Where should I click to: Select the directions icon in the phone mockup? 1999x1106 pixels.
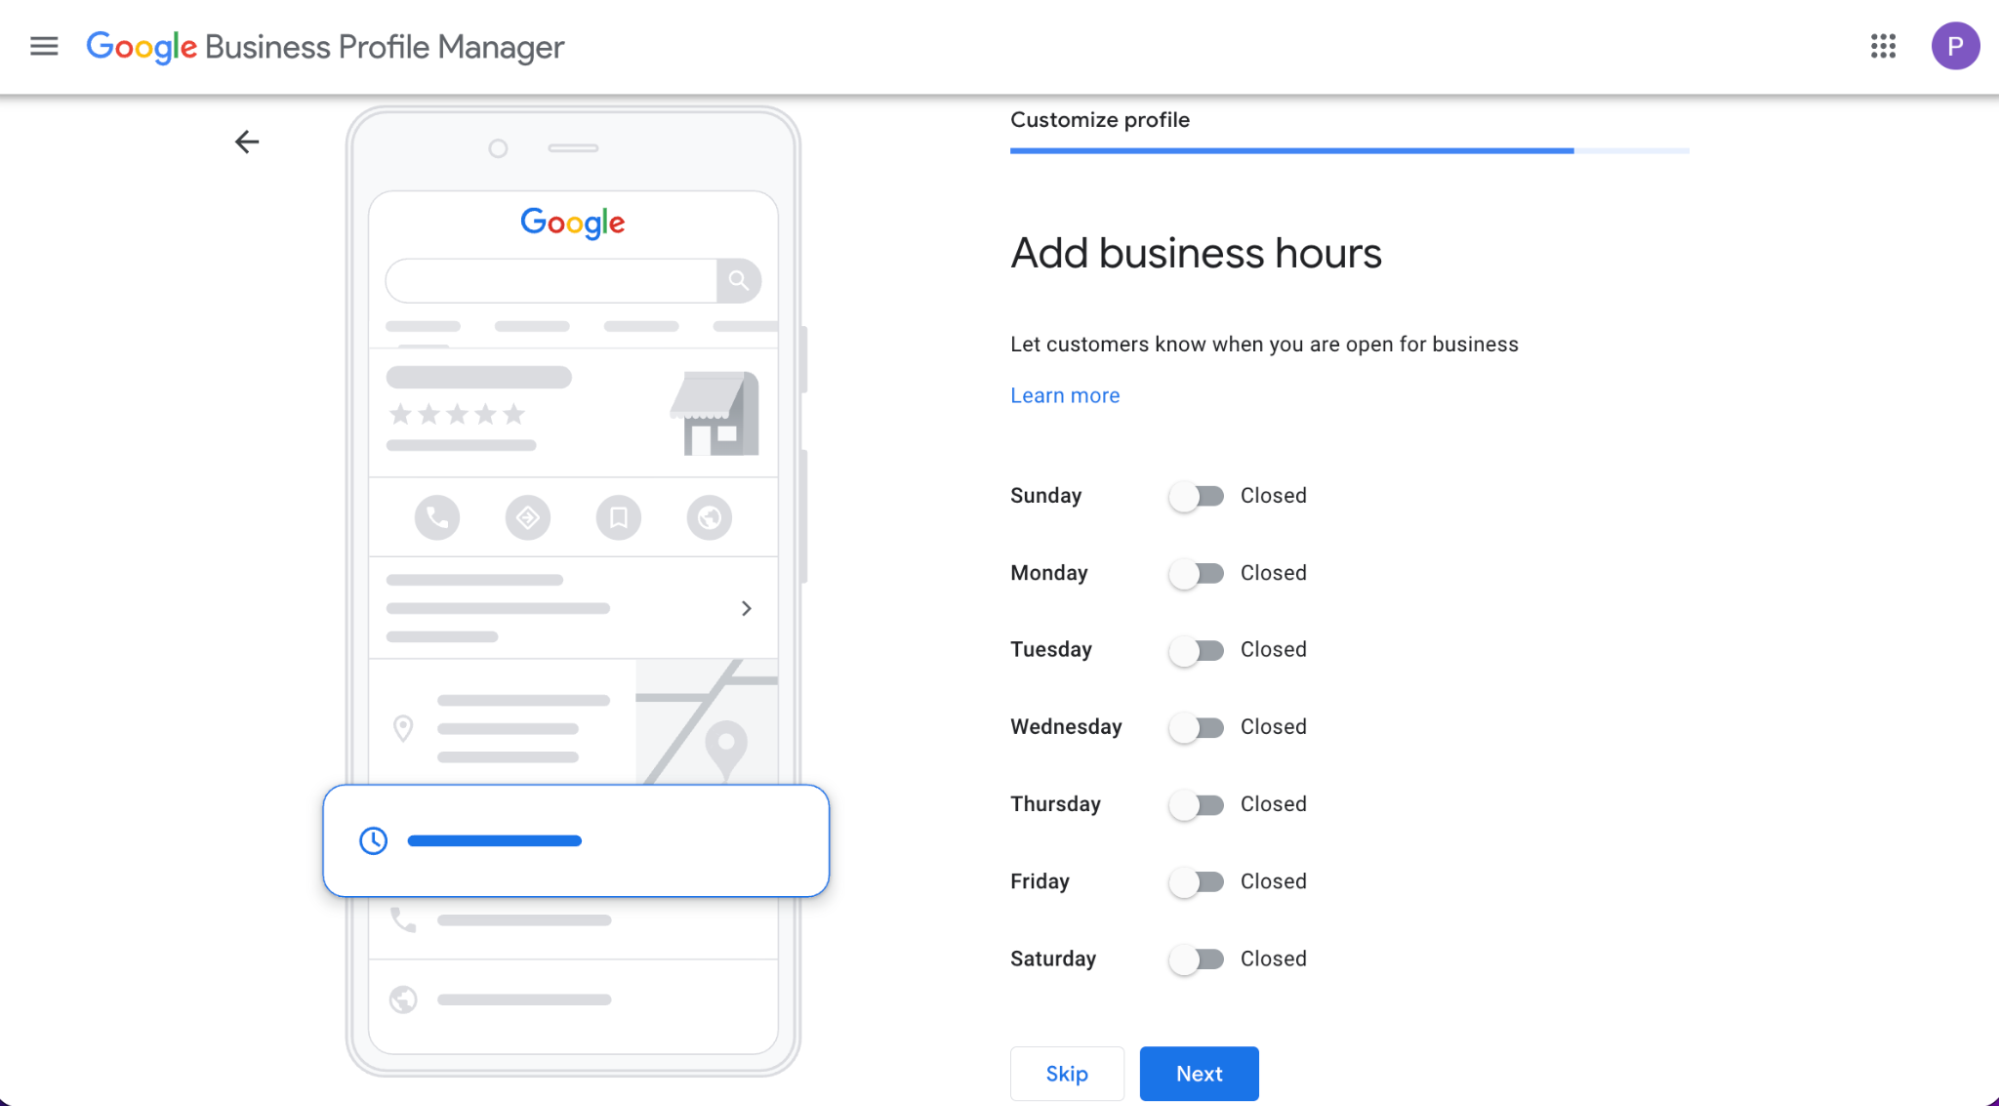coord(527,517)
